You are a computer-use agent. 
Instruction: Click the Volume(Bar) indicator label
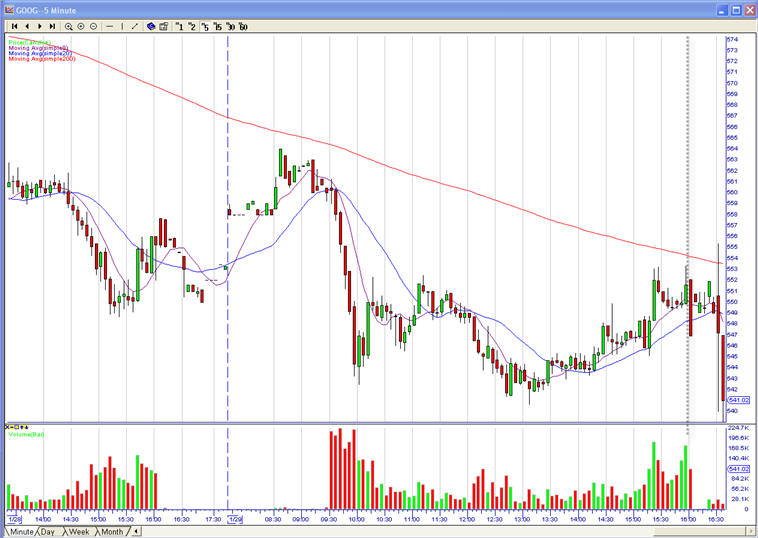tap(27, 434)
